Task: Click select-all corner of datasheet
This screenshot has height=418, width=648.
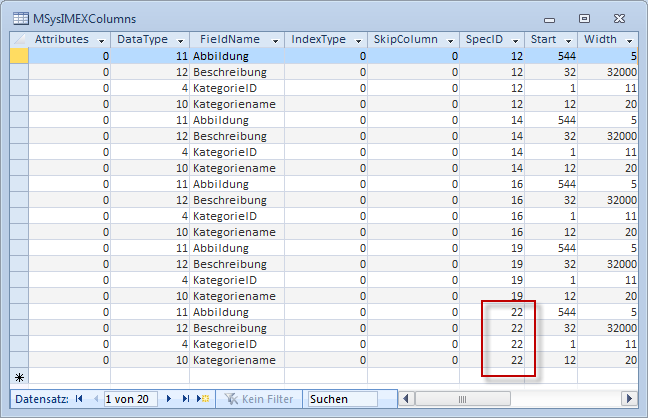Action: [19, 39]
